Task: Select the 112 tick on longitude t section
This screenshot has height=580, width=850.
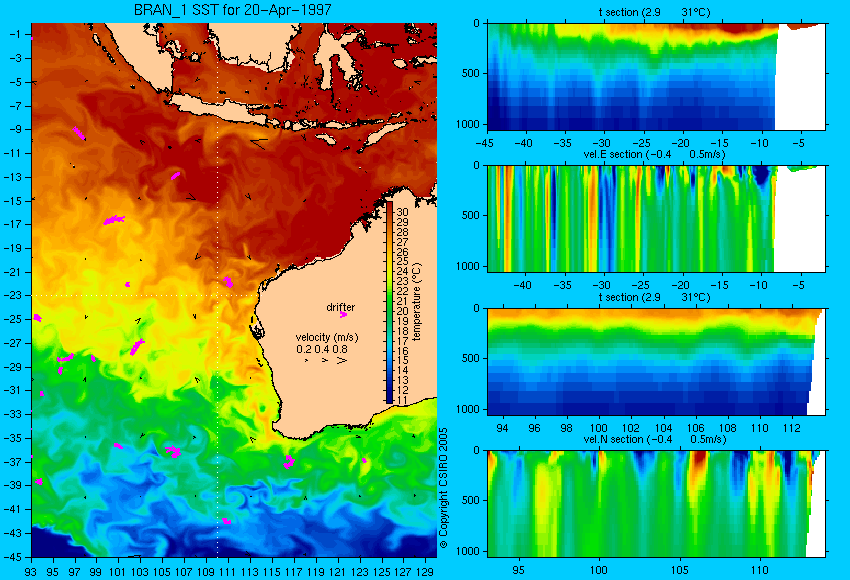Action: [792, 428]
